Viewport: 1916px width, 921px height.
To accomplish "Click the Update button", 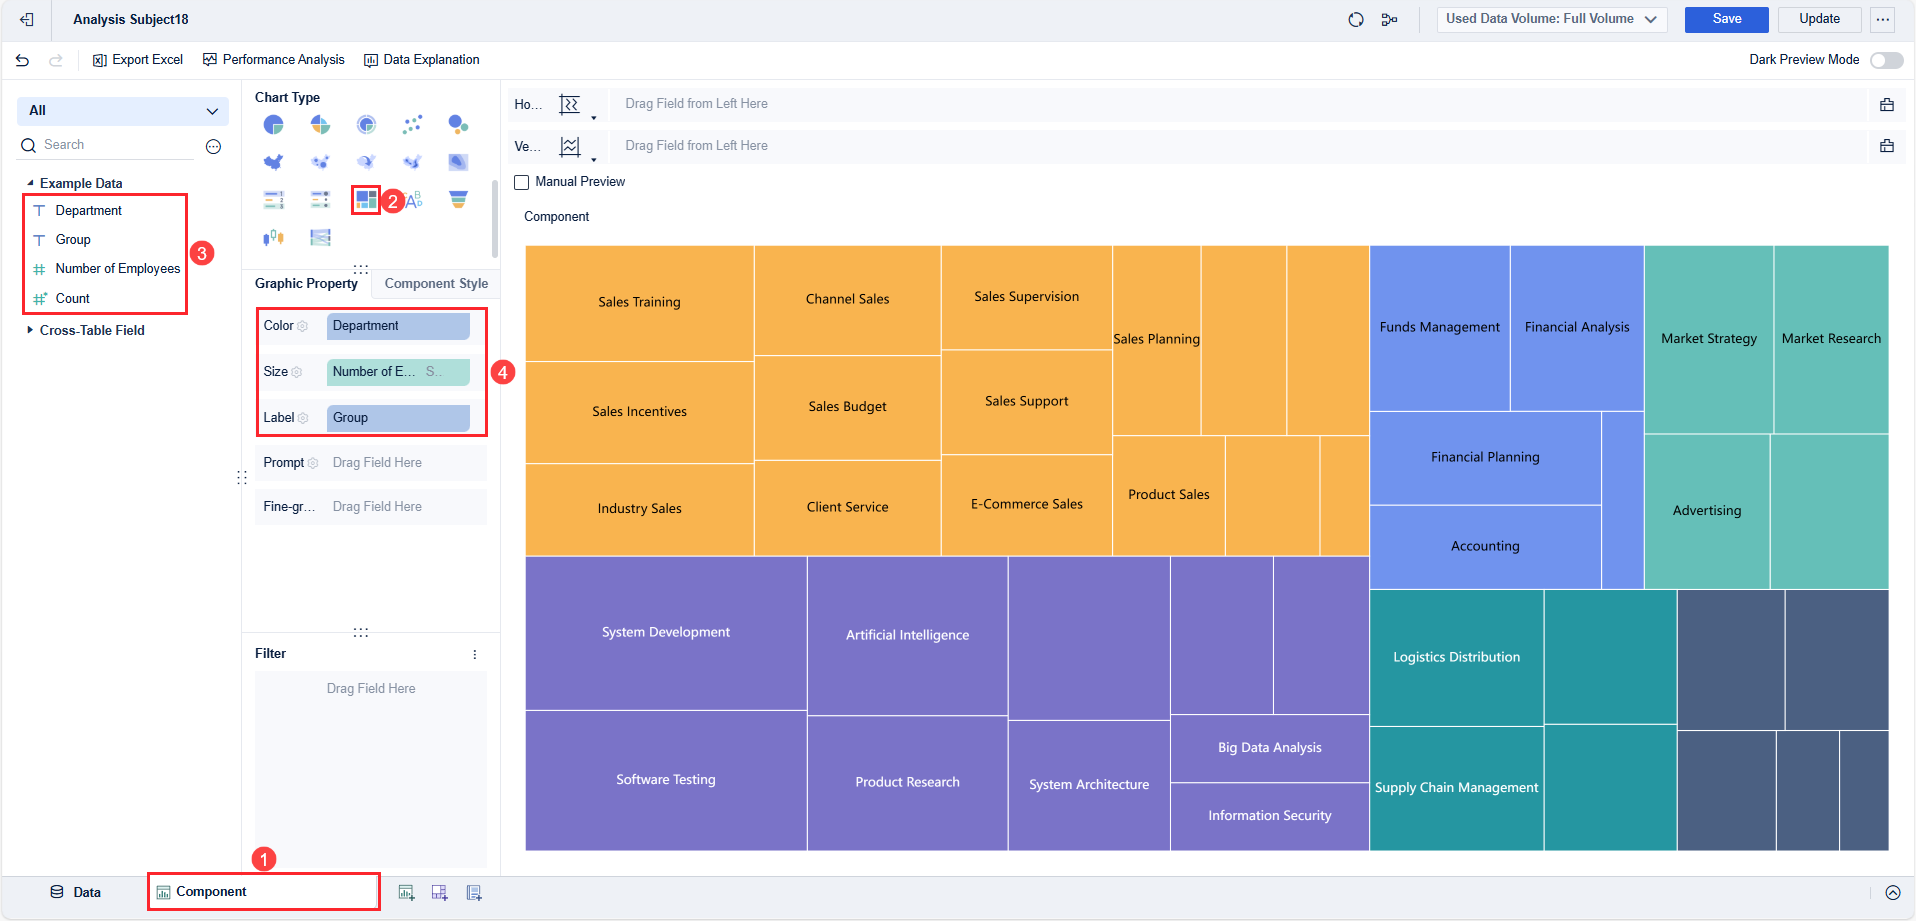I will [1819, 19].
